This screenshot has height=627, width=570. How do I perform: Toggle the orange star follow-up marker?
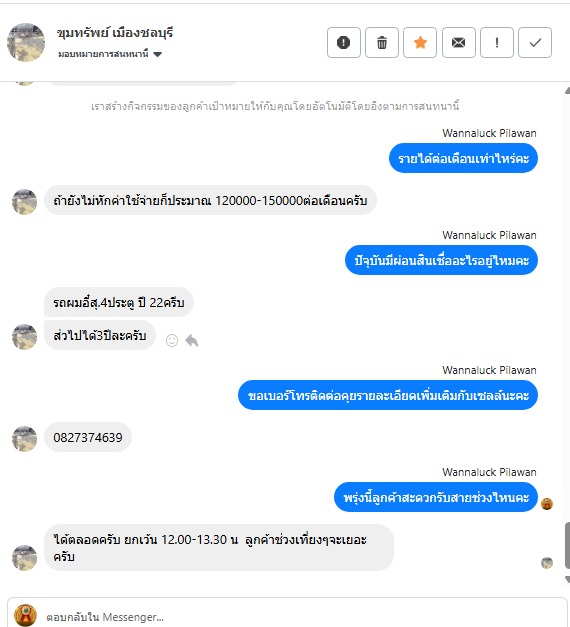point(420,42)
